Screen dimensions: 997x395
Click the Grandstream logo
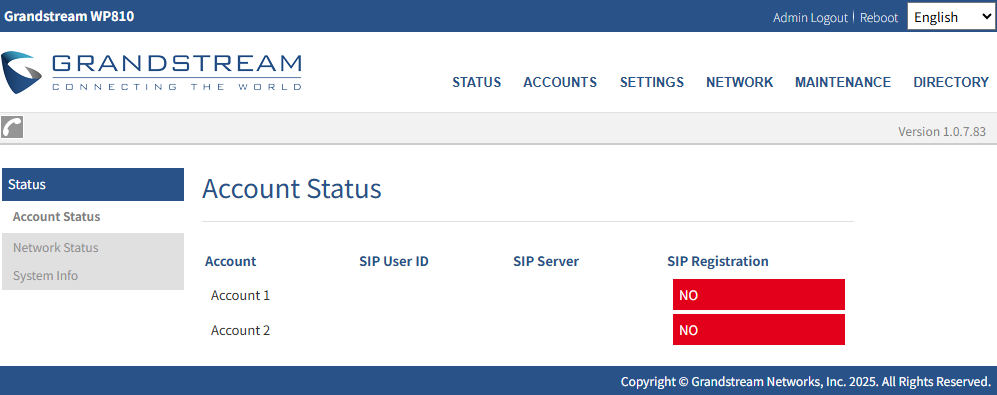tap(151, 73)
